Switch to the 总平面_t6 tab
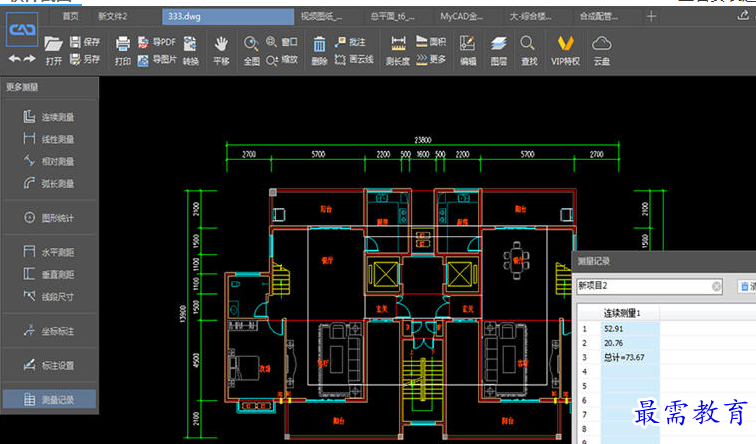This screenshot has width=756, height=444. click(392, 16)
